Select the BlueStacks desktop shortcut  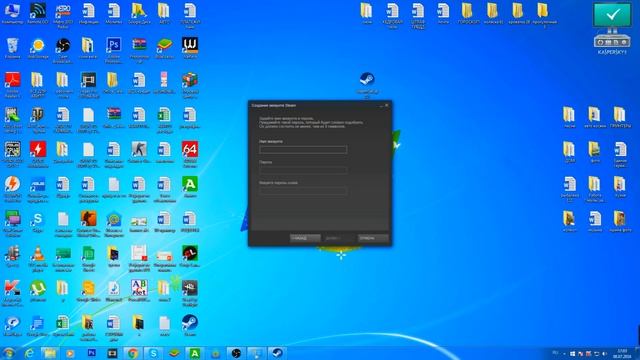tap(164, 48)
